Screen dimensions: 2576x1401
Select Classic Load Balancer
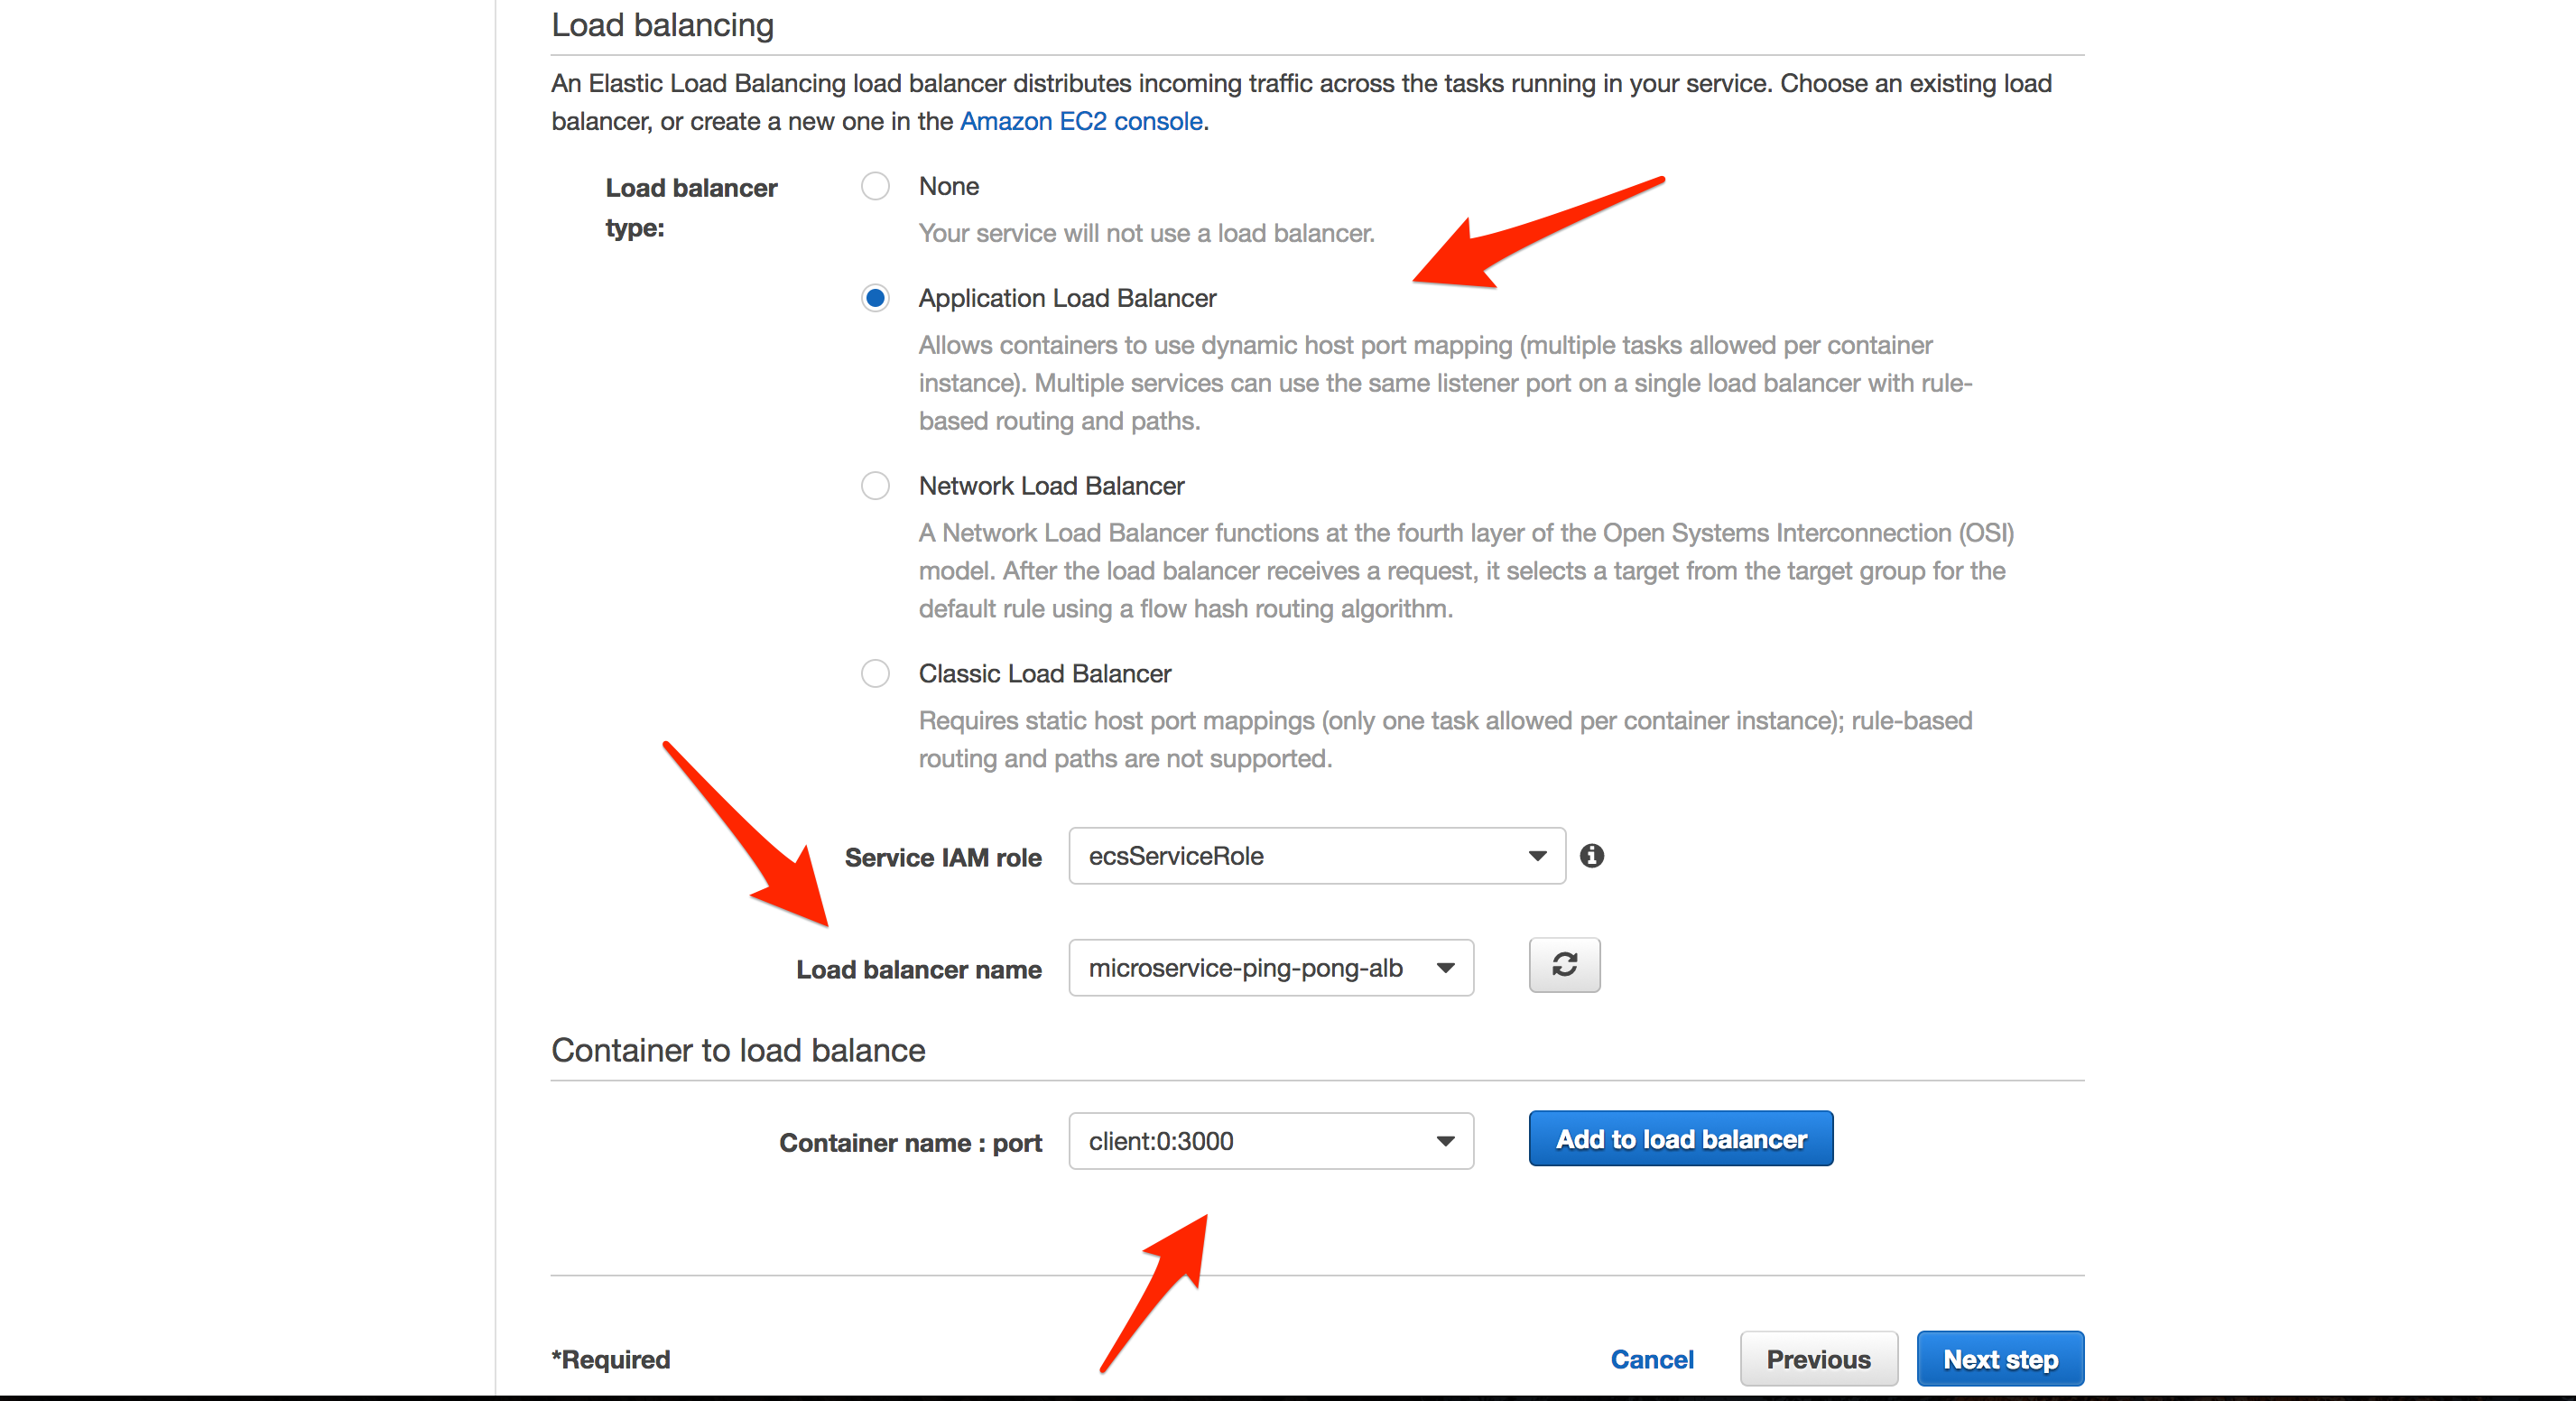[875, 673]
